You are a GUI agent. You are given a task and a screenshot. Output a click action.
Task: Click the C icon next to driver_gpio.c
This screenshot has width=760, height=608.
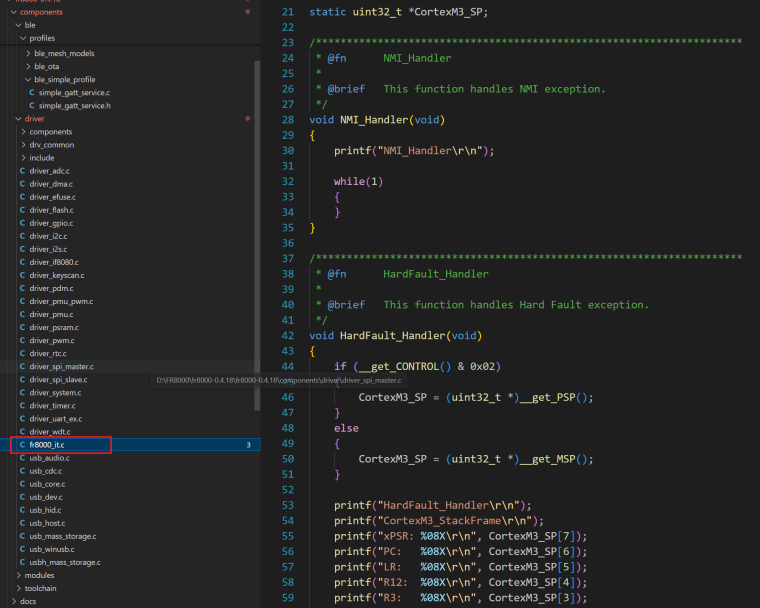[x=22, y=223]
